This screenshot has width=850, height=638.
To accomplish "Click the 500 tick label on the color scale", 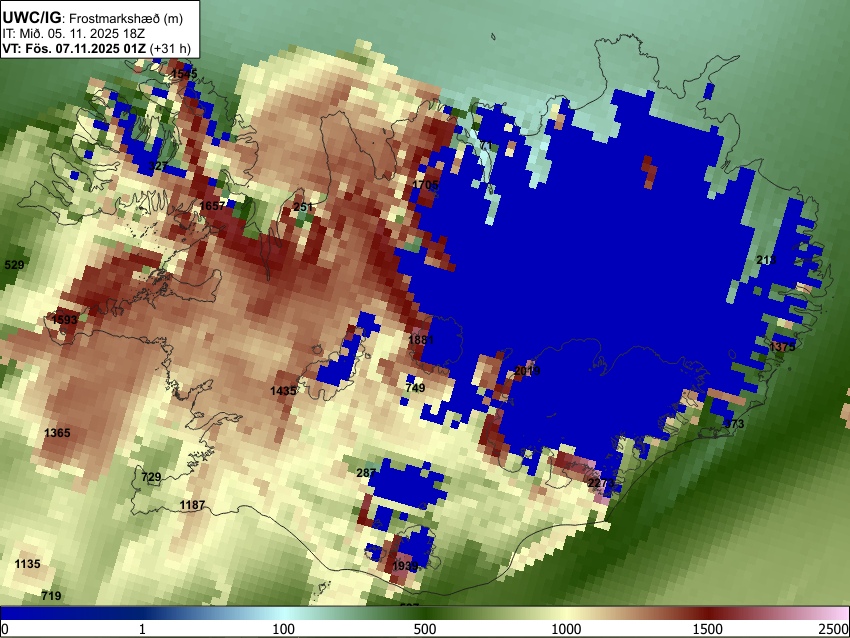I will click(424, 629).
